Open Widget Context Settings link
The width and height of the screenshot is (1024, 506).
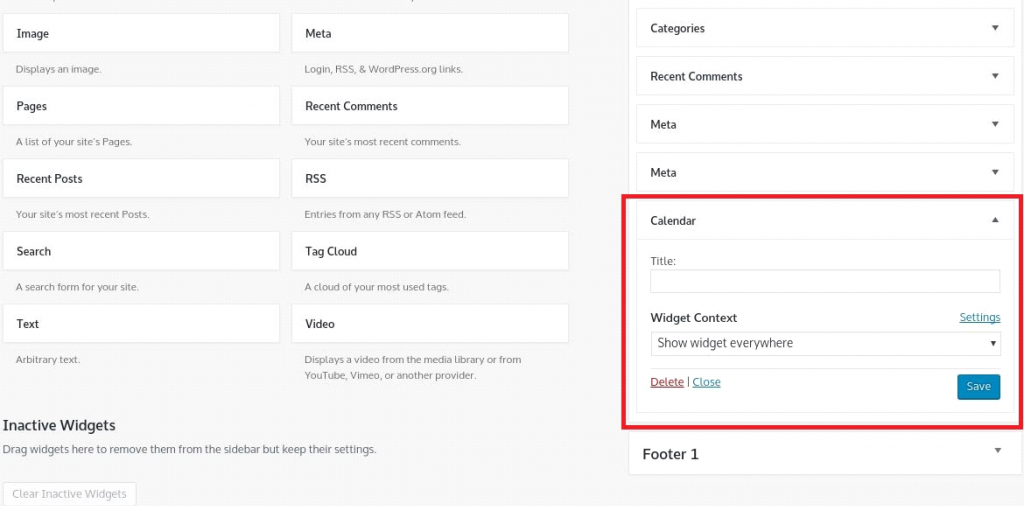(x=979, y=317)
